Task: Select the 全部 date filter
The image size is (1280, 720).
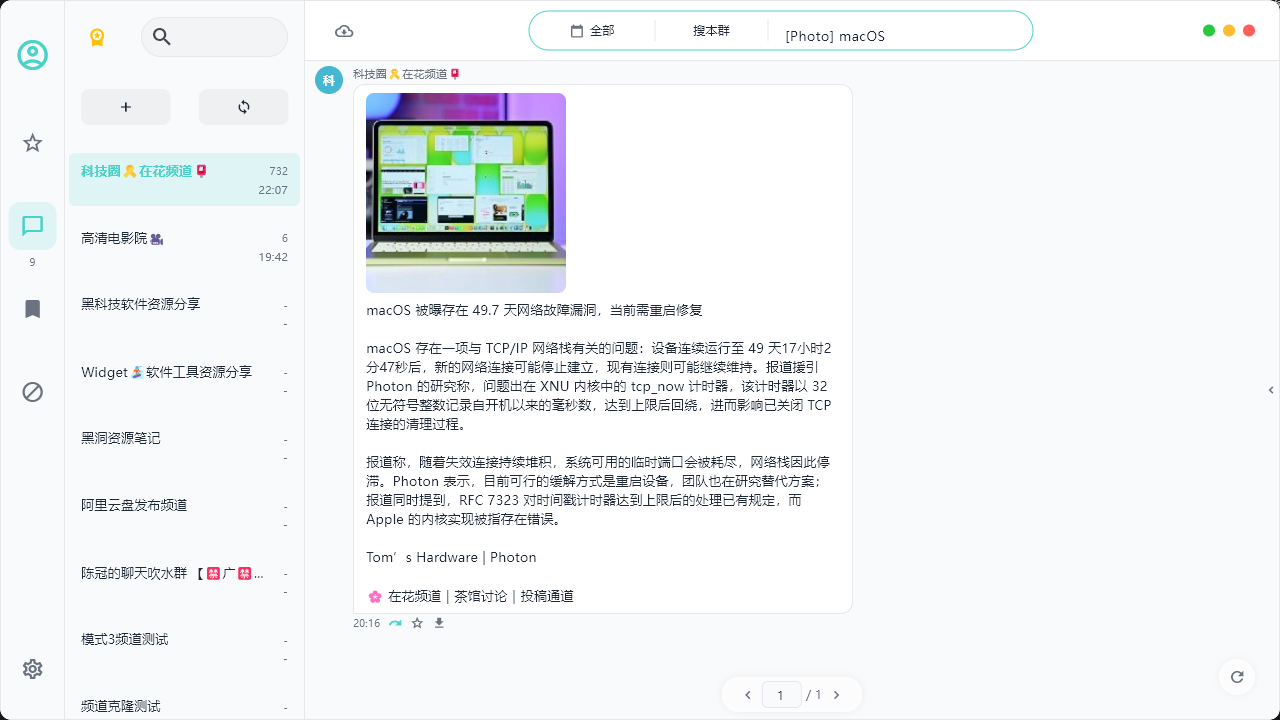Action: pos(602,31)
